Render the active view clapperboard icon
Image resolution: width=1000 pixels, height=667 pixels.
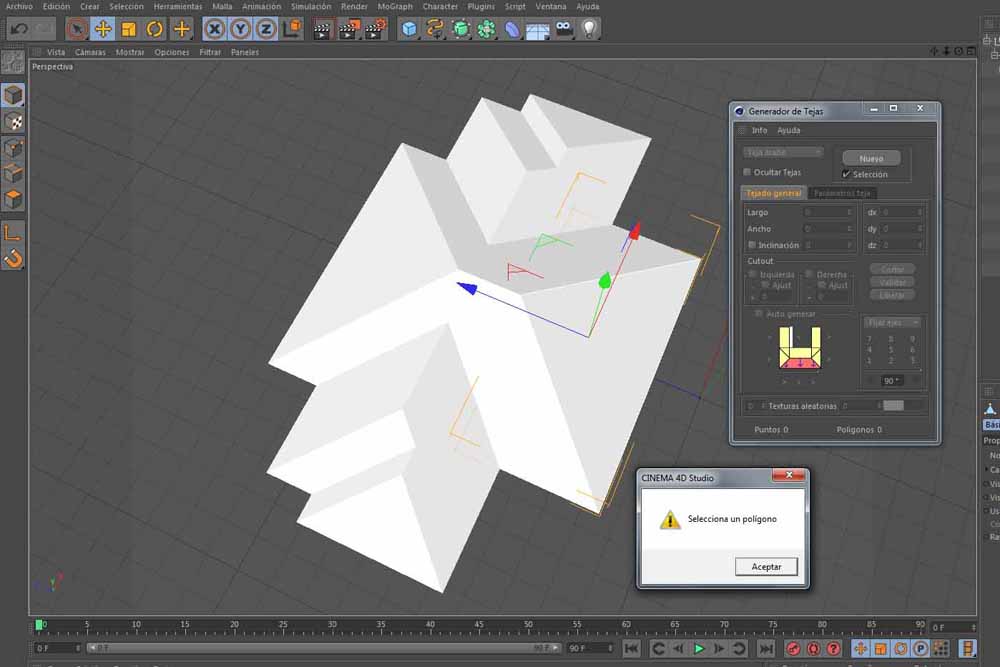click(x=323, y=29)
